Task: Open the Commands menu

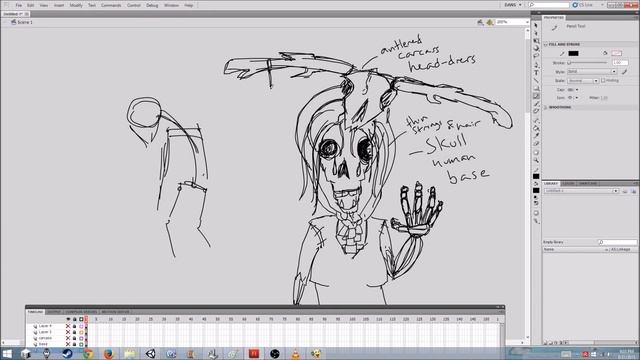Action: pos(111,5)
